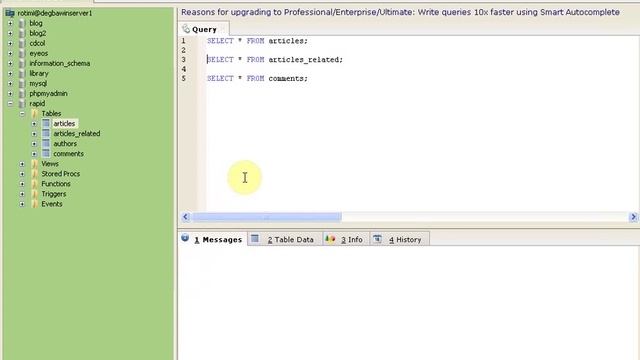Expand the Events folder node
Viewport: 640px width, 360px height.
(x=22, y=204)
